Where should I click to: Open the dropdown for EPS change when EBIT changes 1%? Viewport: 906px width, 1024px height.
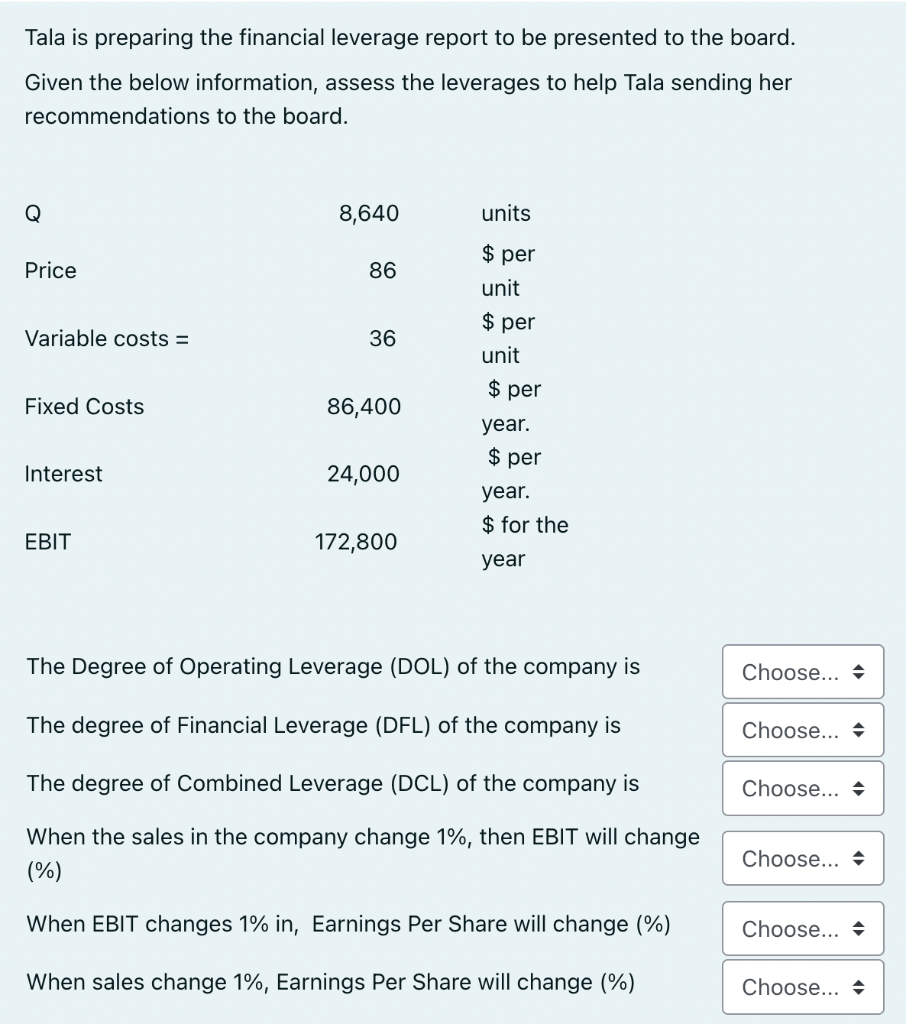point(800,929)
